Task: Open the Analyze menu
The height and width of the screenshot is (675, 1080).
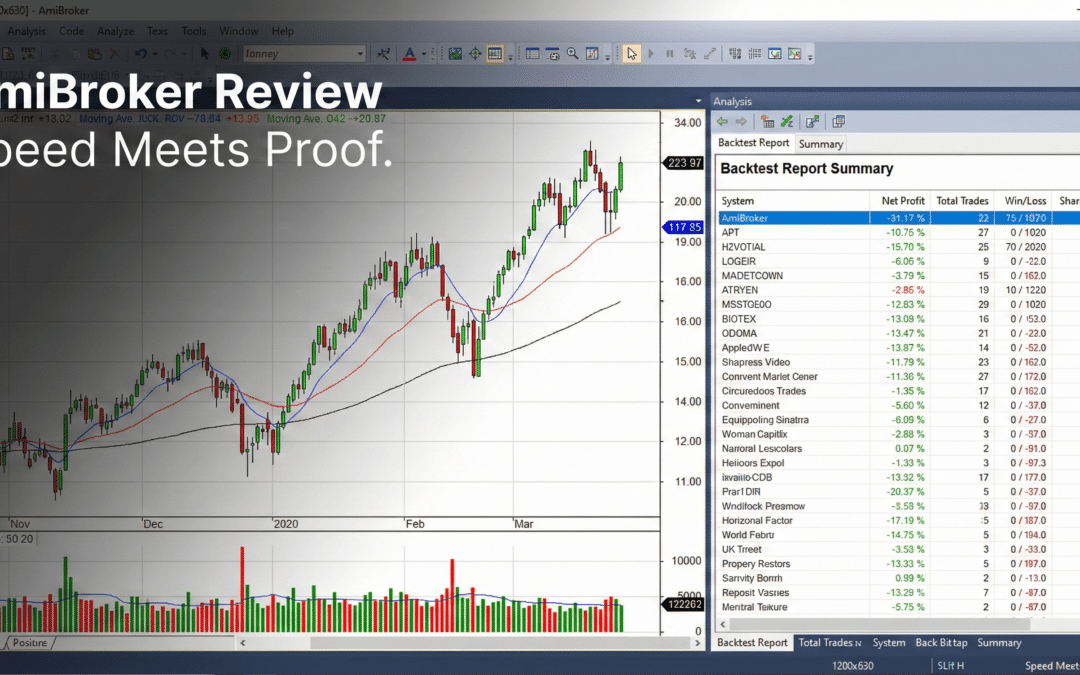Action: point(116,31)
